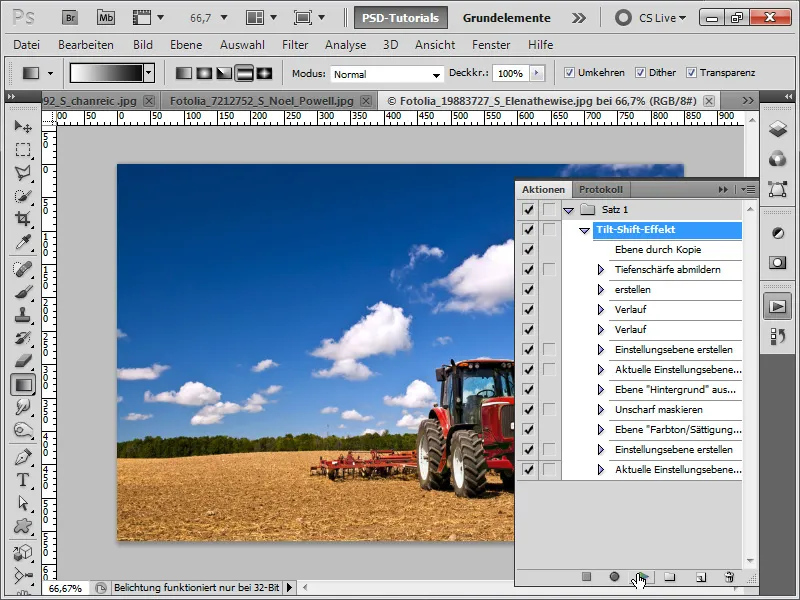Create a new action set
This screenshot has width=800, height=600.
(x=670, y=577)
